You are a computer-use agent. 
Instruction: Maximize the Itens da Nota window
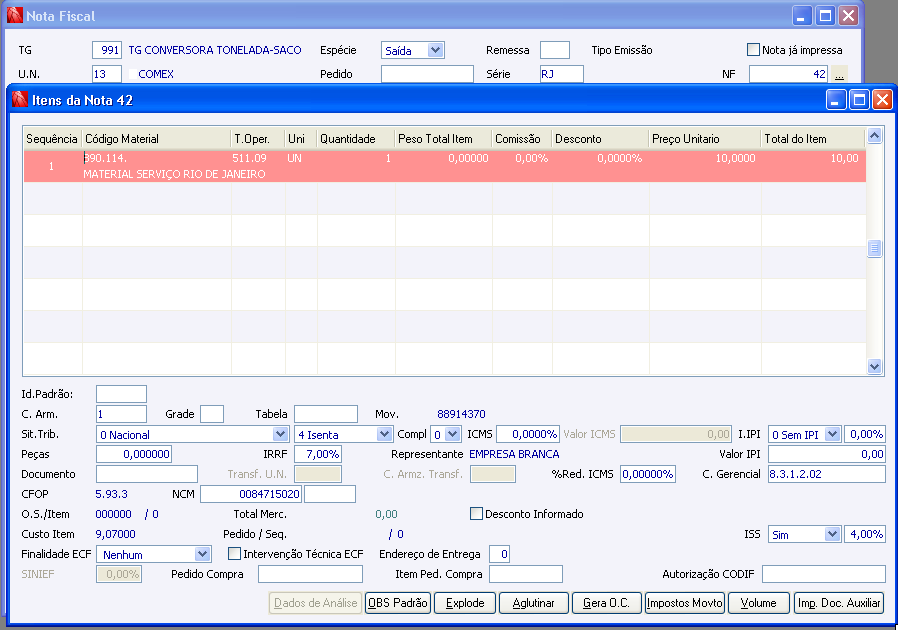[859, 100]
